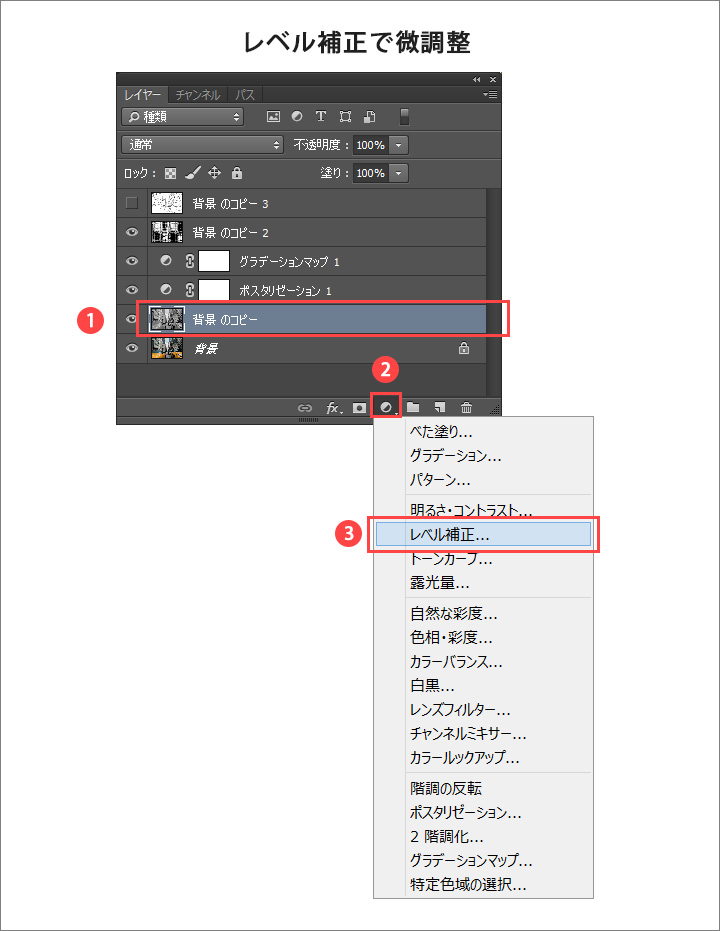Image resolution: width=720 pixels, height=931 pixels.
Task: Click mask link icon on ポスタリゼーション 1
Action: [x=190, y=290]
